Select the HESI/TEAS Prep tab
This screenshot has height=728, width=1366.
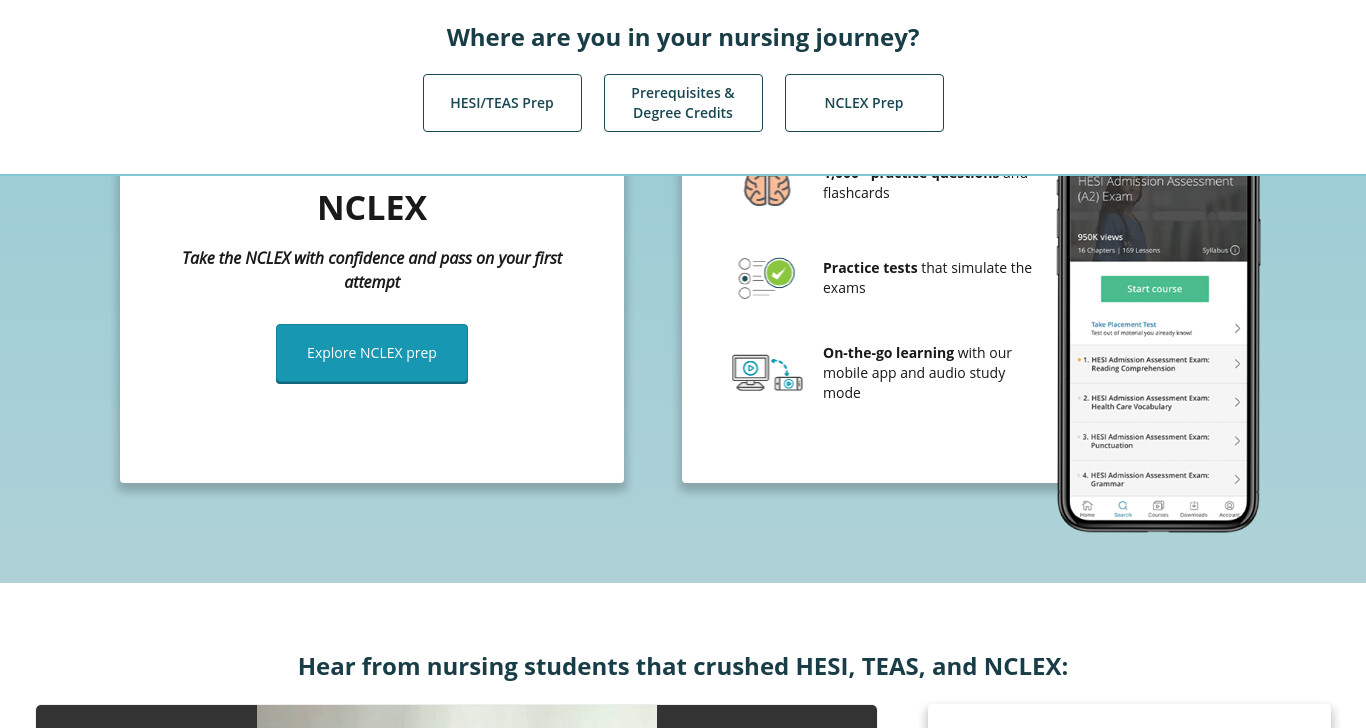(502, 103)
